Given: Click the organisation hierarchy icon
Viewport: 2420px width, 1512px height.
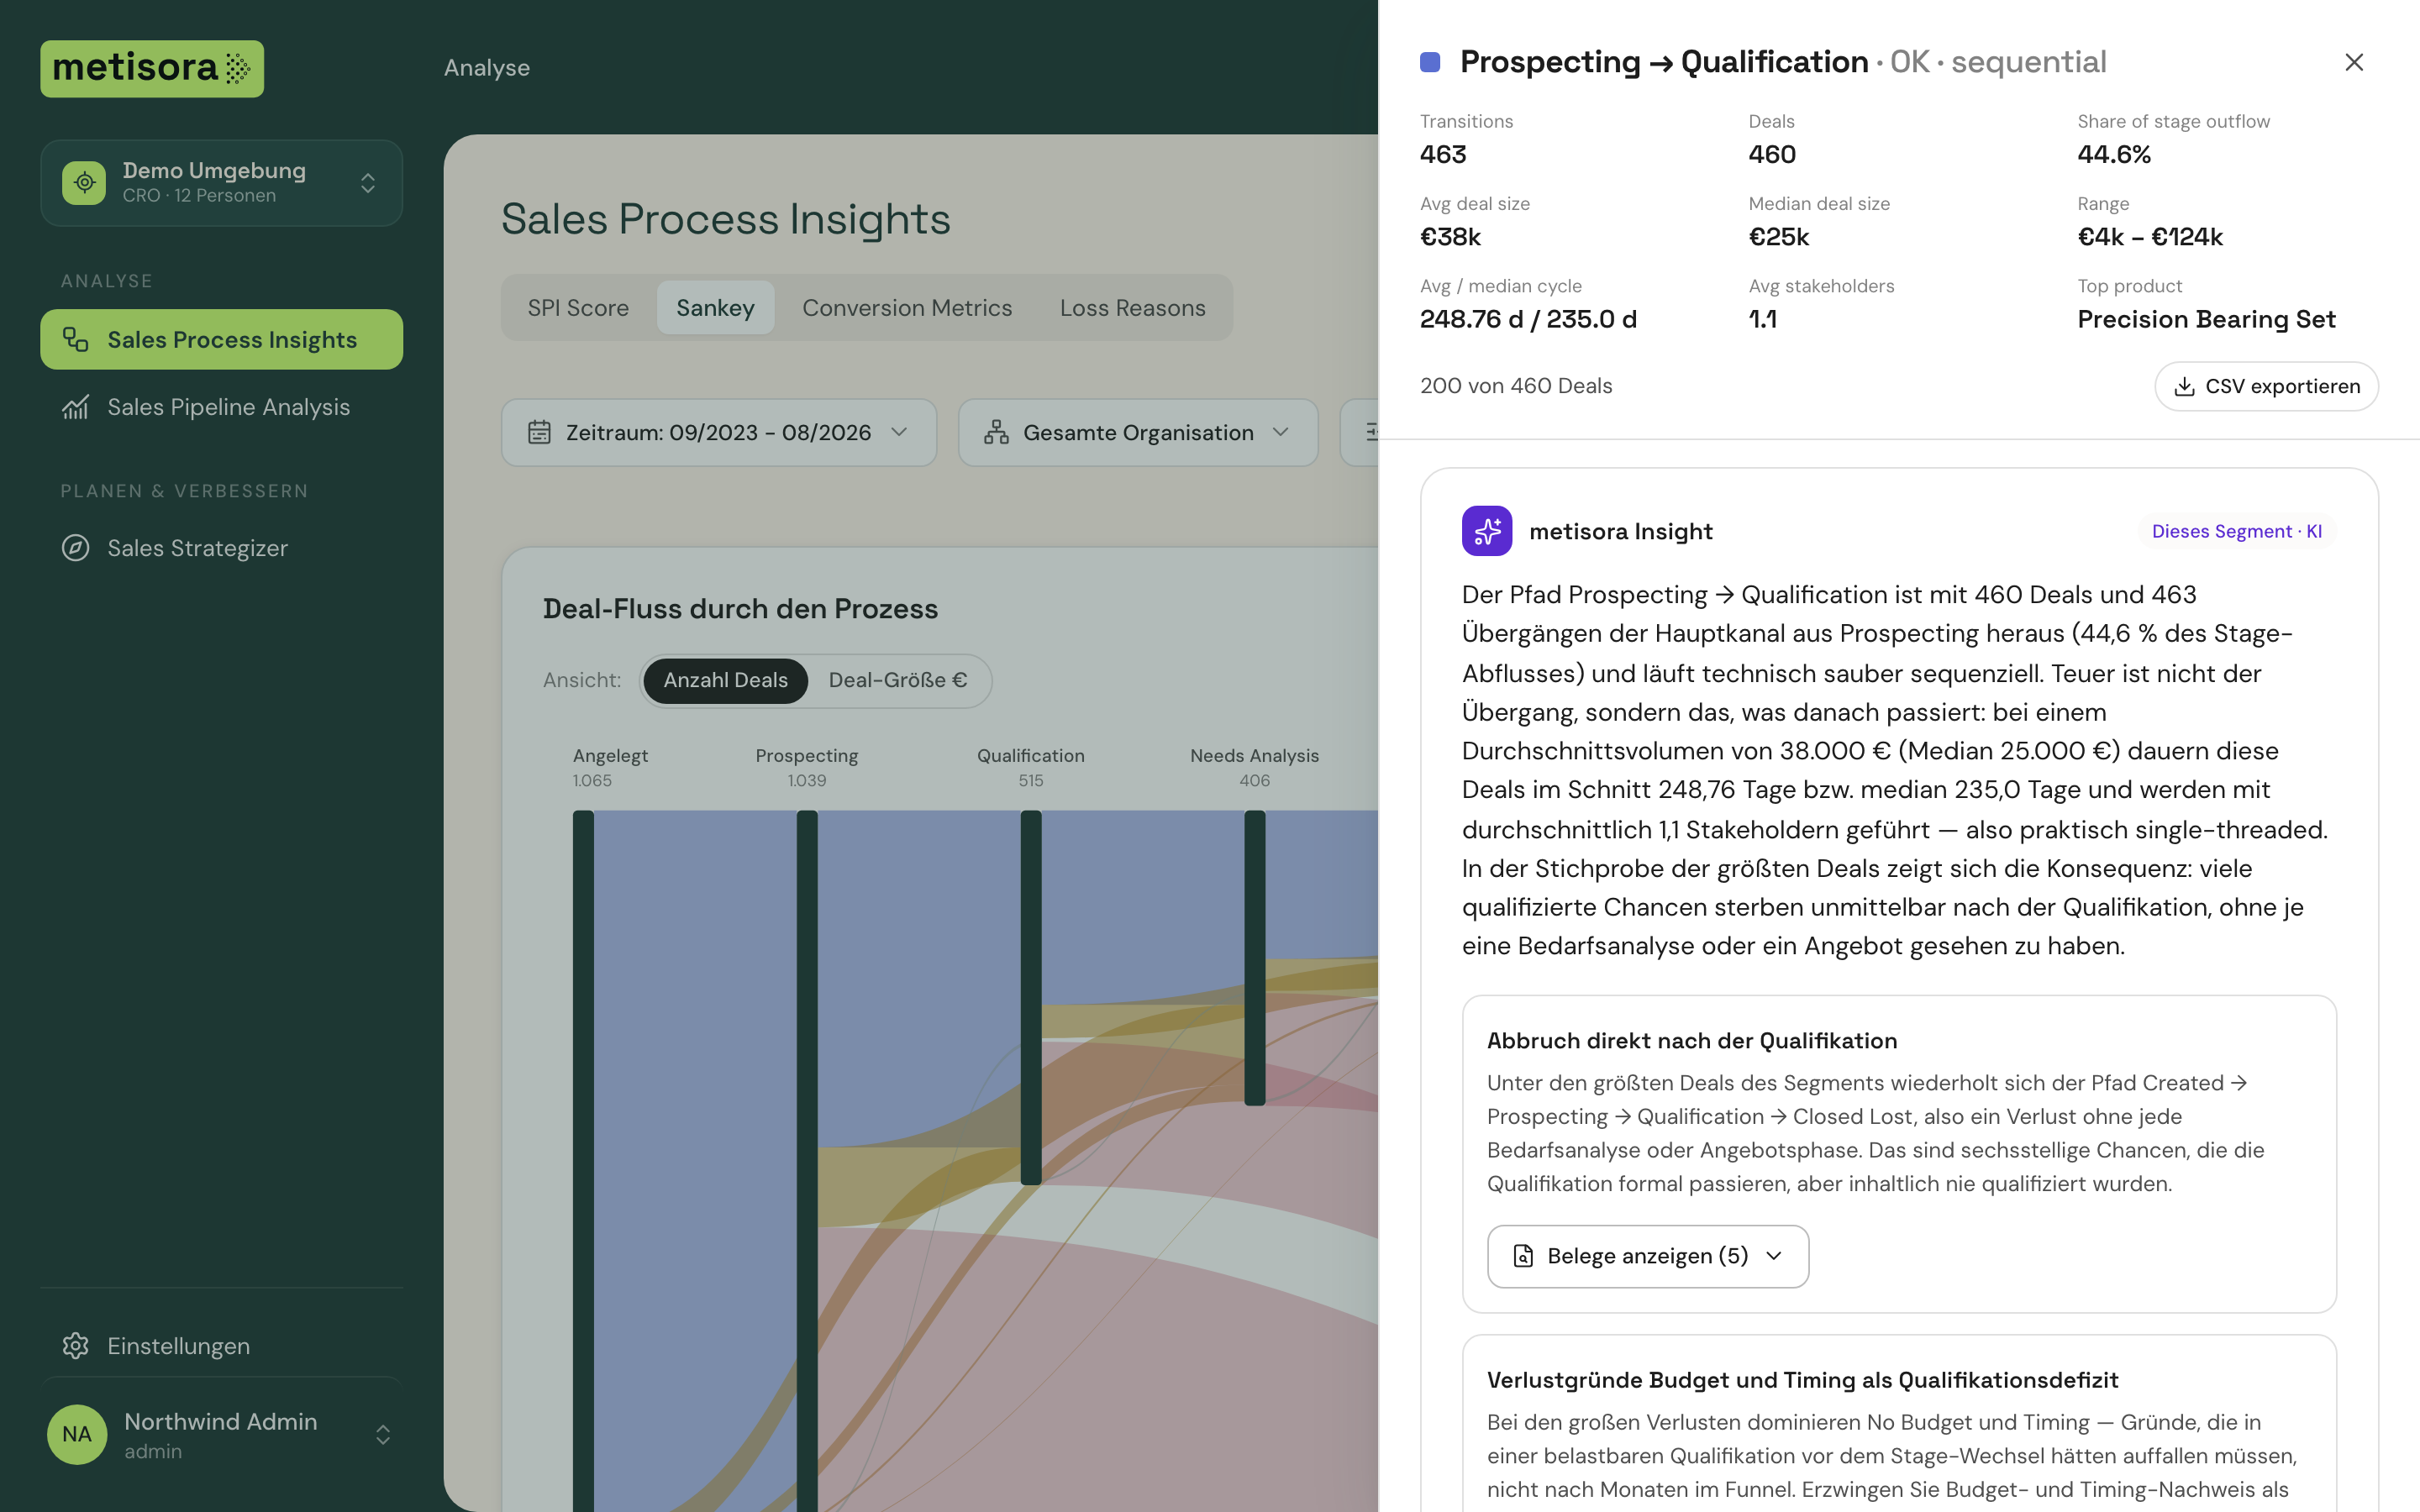Looking at the screenshot, I should tap(996, 432).
